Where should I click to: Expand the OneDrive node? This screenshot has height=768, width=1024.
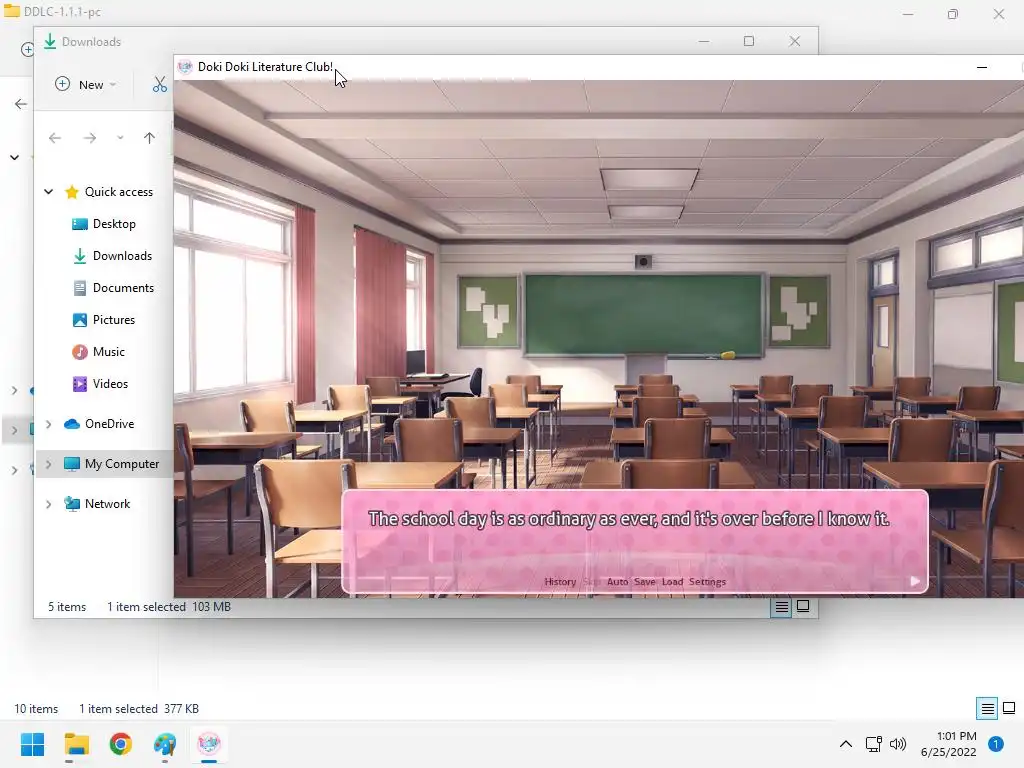coord(48,424)
